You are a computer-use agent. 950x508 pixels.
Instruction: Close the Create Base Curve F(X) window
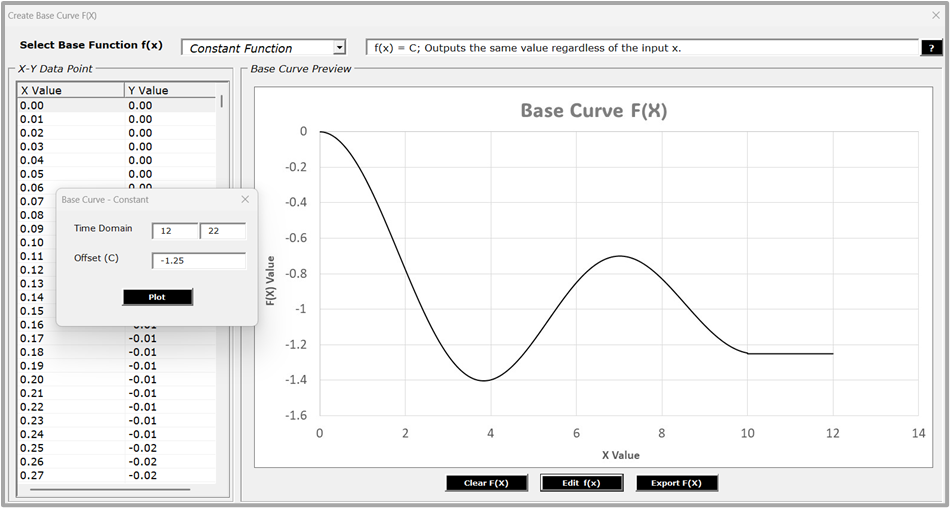click(x=935, y=15)
